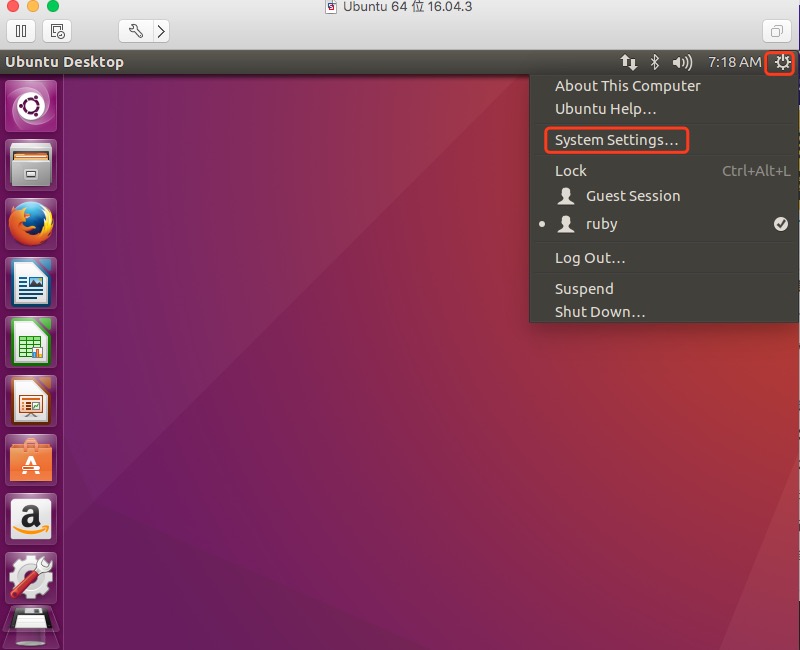Take a VM snapshot toolbar button

click(57, 31)
